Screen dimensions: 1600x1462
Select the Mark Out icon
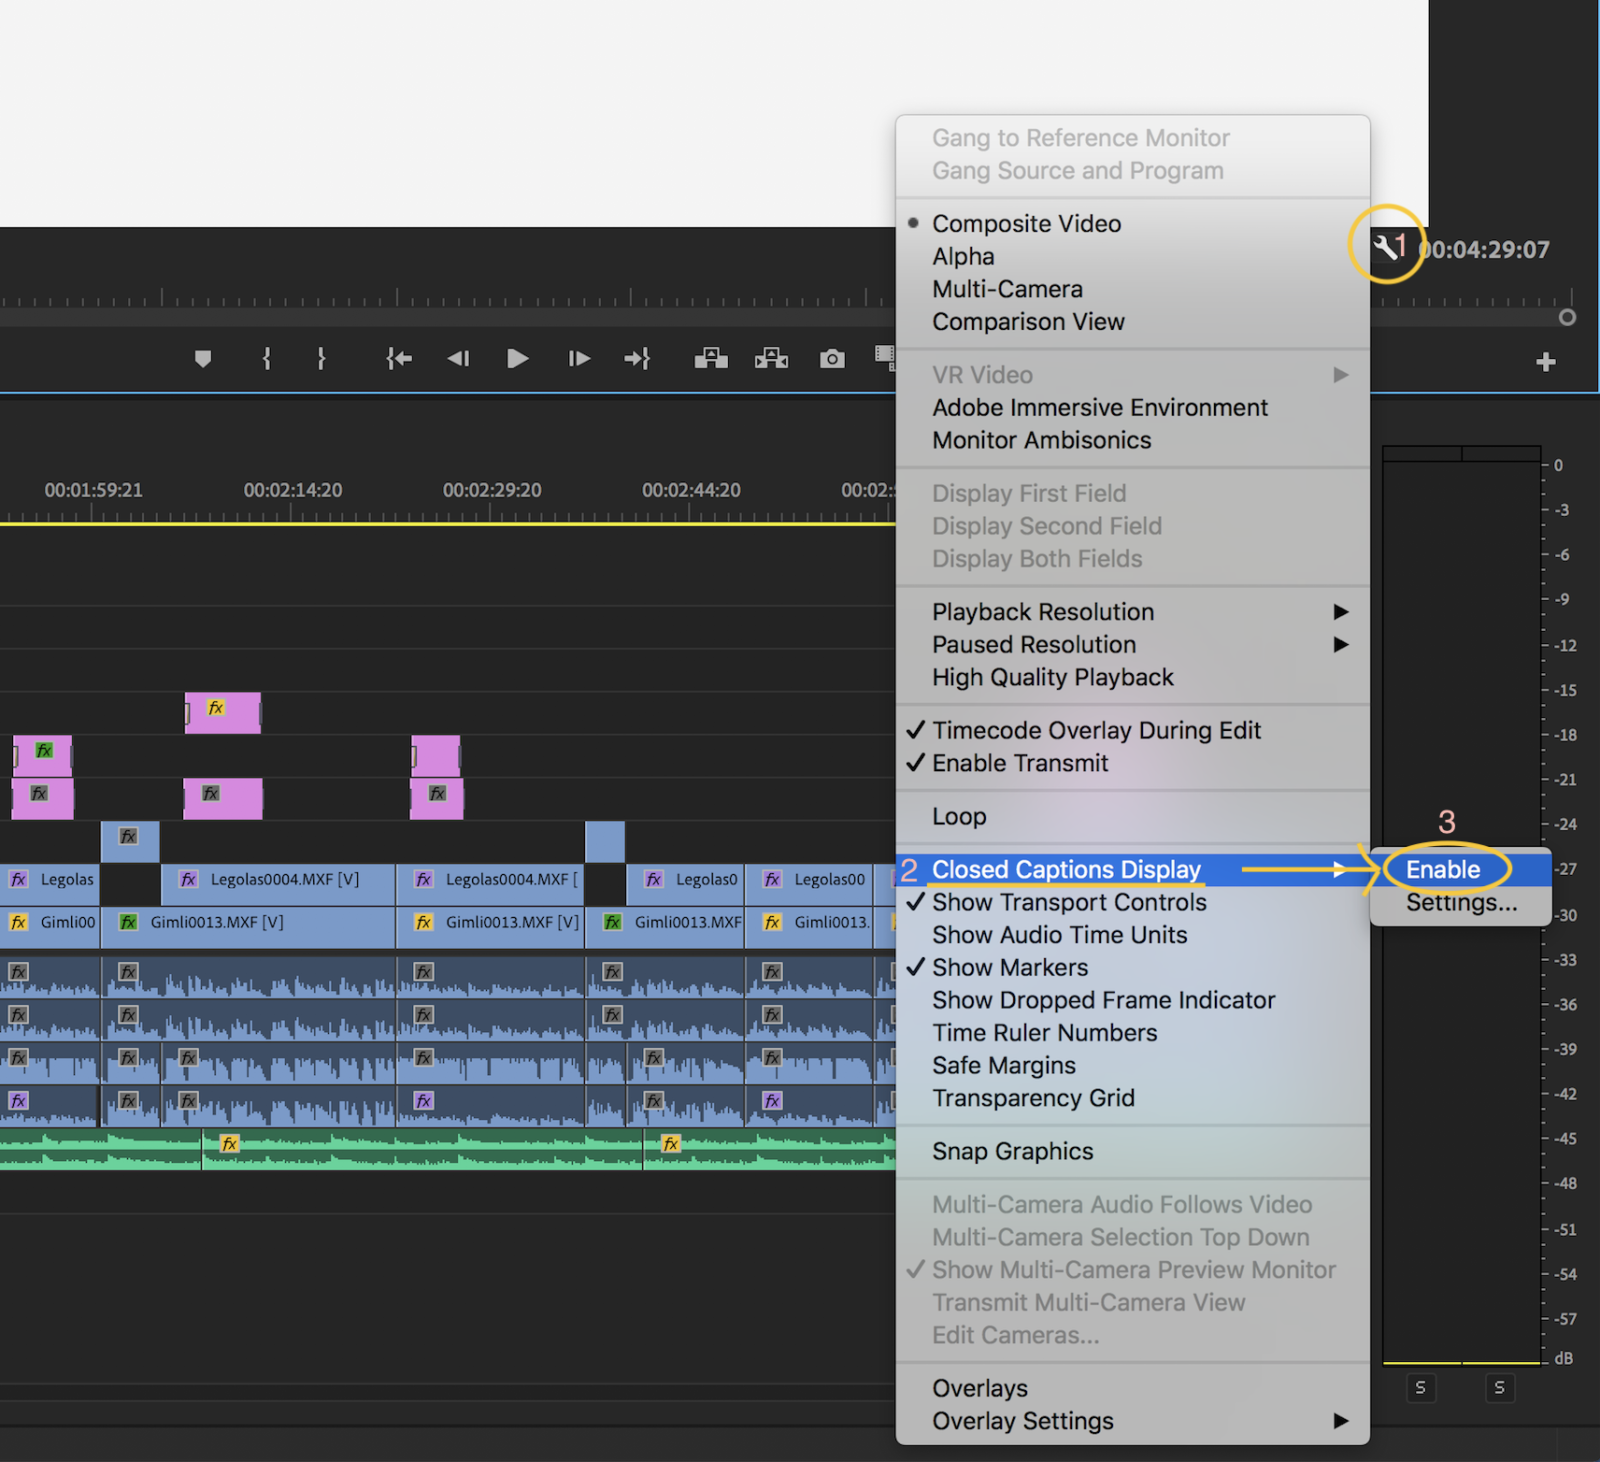pos(321,358)
